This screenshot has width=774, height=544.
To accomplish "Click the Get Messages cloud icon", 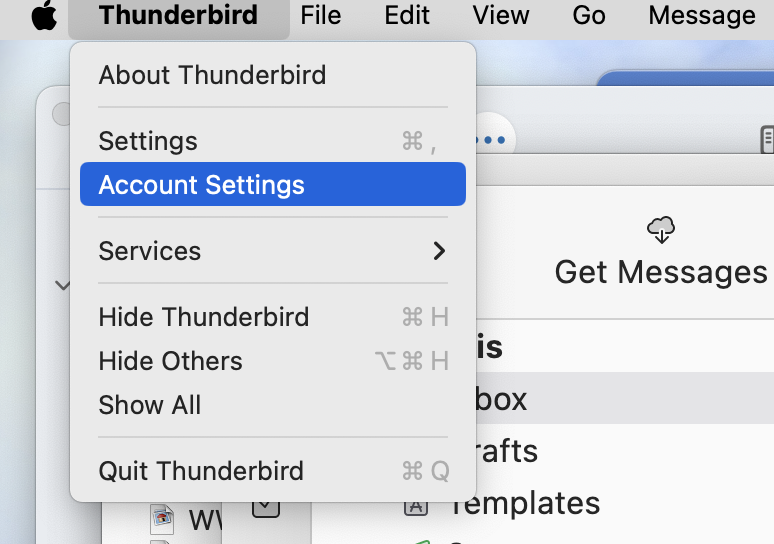I will (x=661, y=229).
